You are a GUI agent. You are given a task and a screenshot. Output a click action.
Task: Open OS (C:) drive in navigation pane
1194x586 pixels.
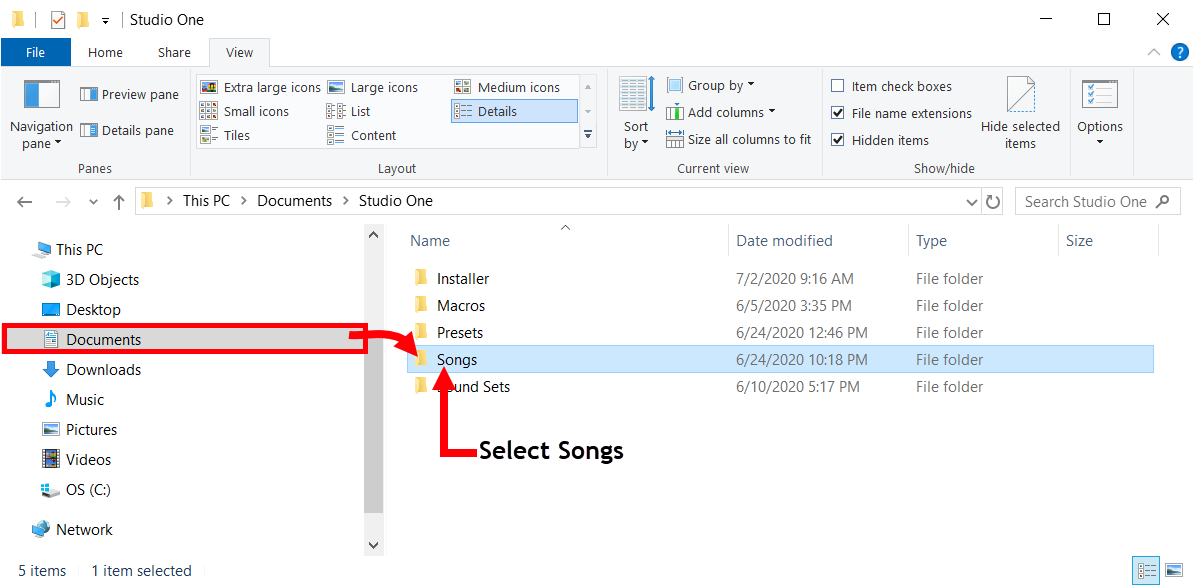coord(88,490)
